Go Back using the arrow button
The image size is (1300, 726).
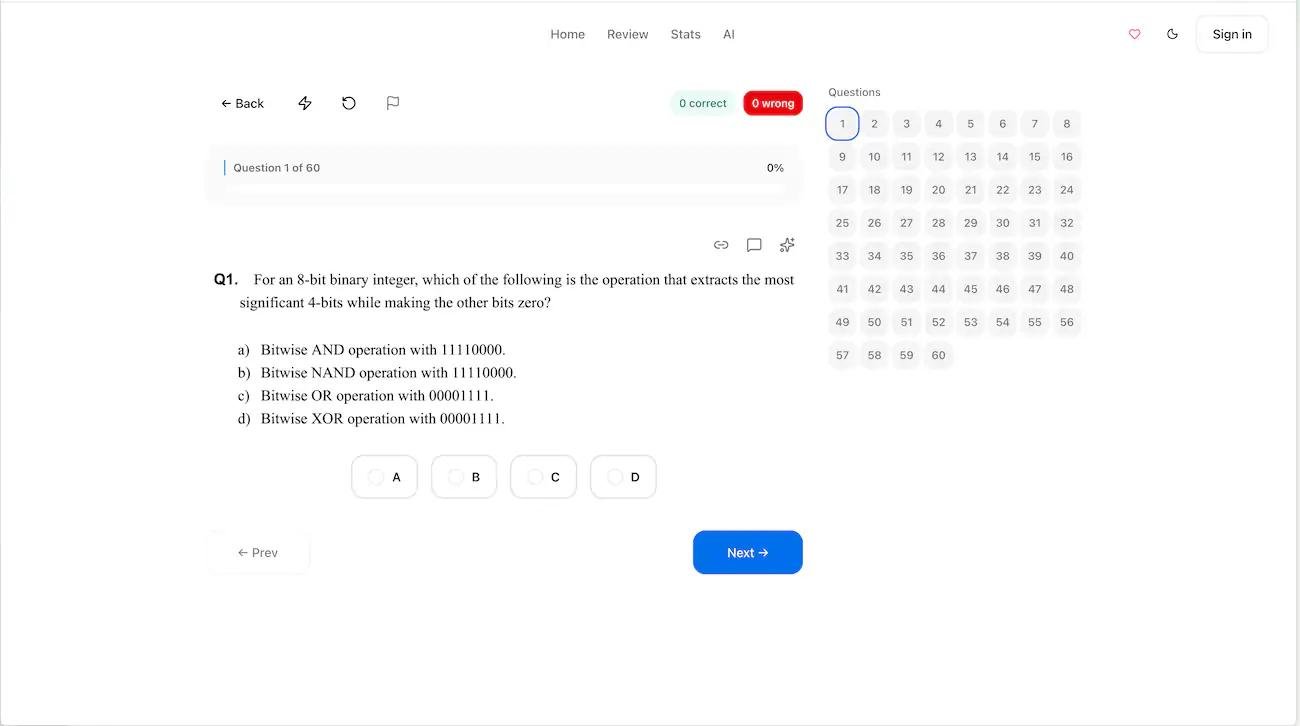242,103
